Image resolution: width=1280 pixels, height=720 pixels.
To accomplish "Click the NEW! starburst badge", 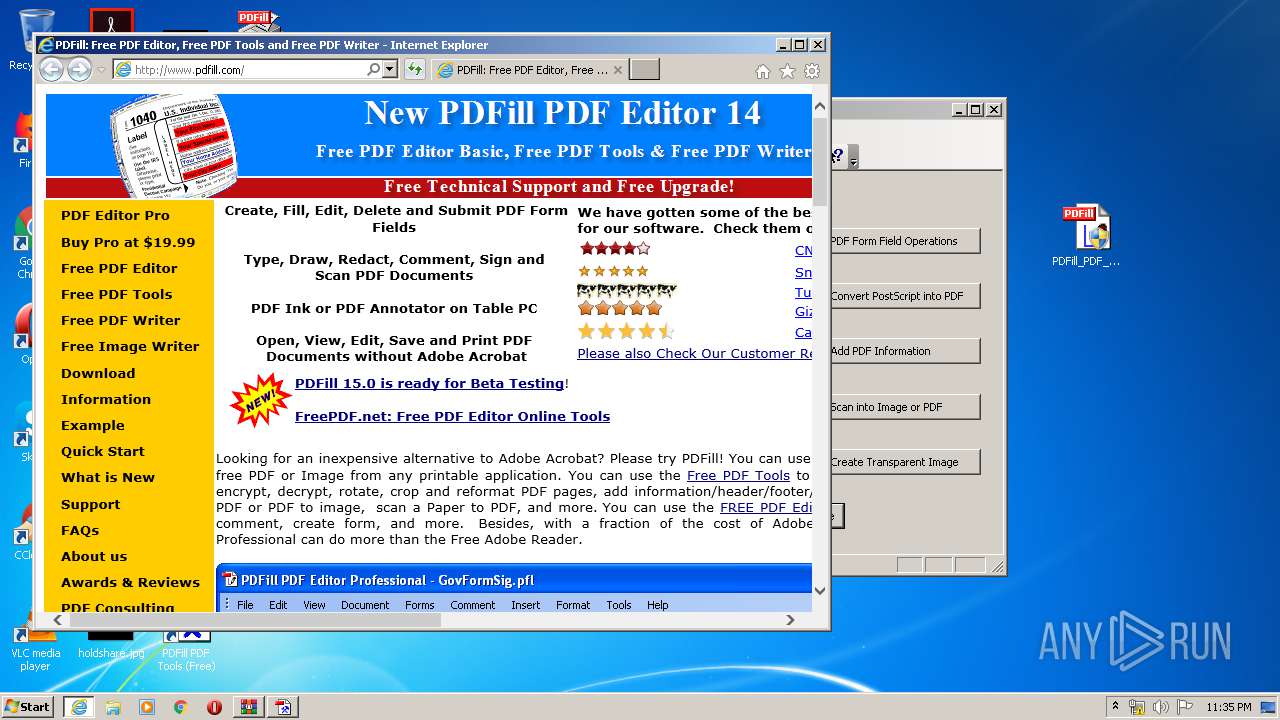I will point(260,400).
